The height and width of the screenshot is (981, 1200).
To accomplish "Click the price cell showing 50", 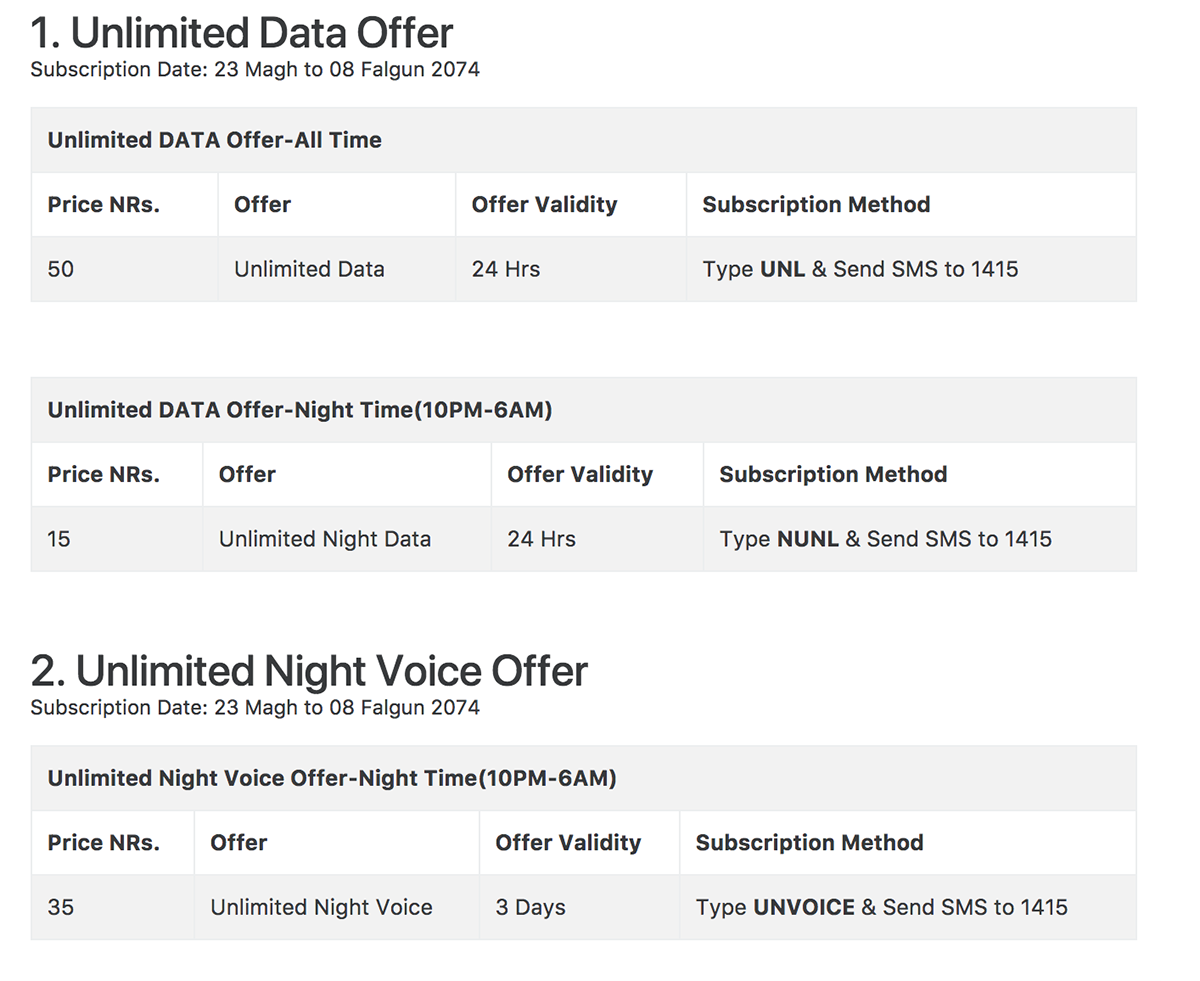I will point(124,269).
